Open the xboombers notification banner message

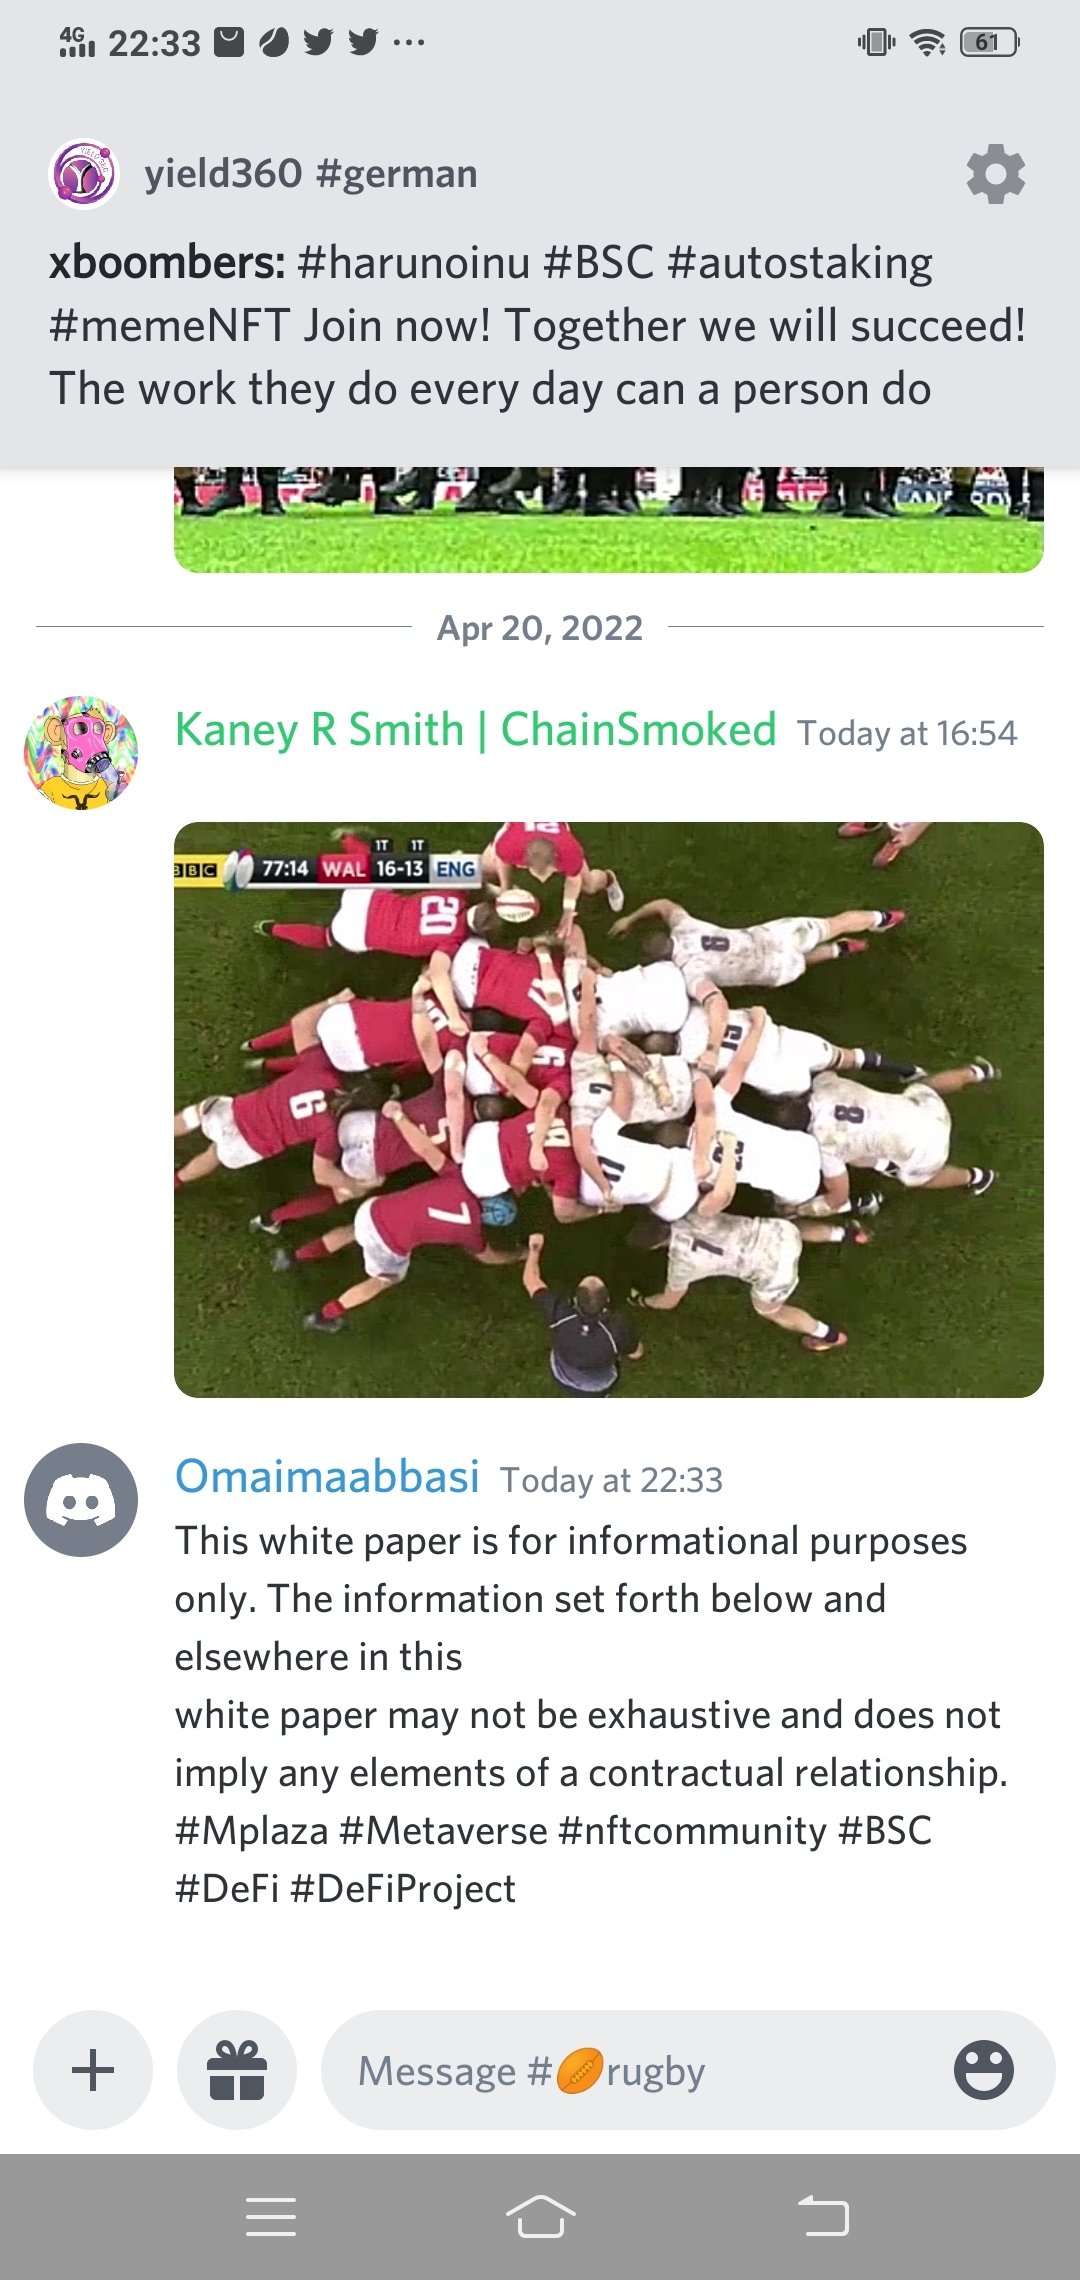coord(538,326)
